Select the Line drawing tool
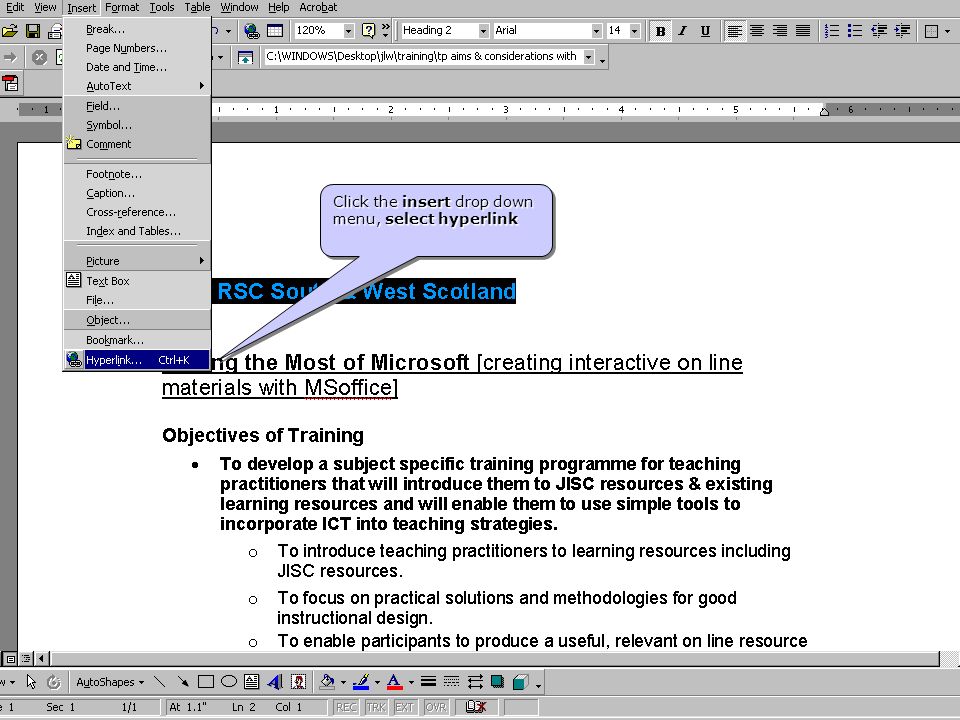 pos(159,682)
